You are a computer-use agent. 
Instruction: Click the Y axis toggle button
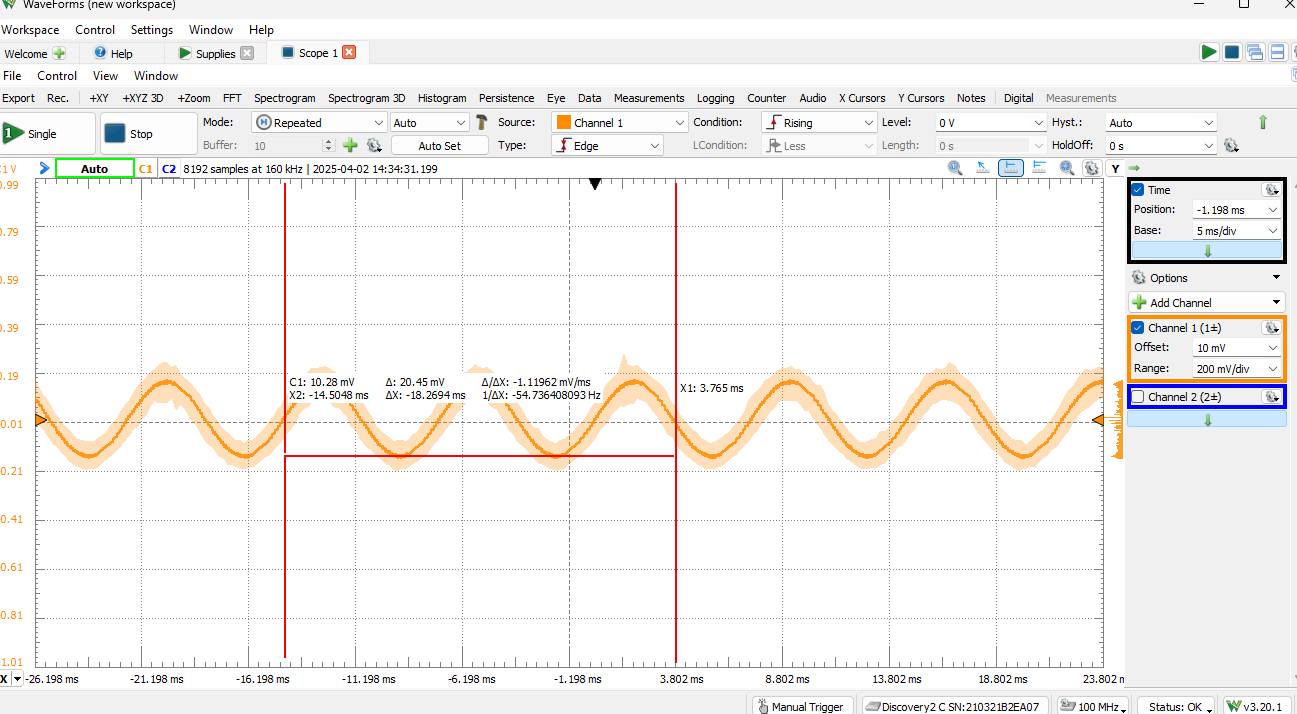tap(1115, 169)
